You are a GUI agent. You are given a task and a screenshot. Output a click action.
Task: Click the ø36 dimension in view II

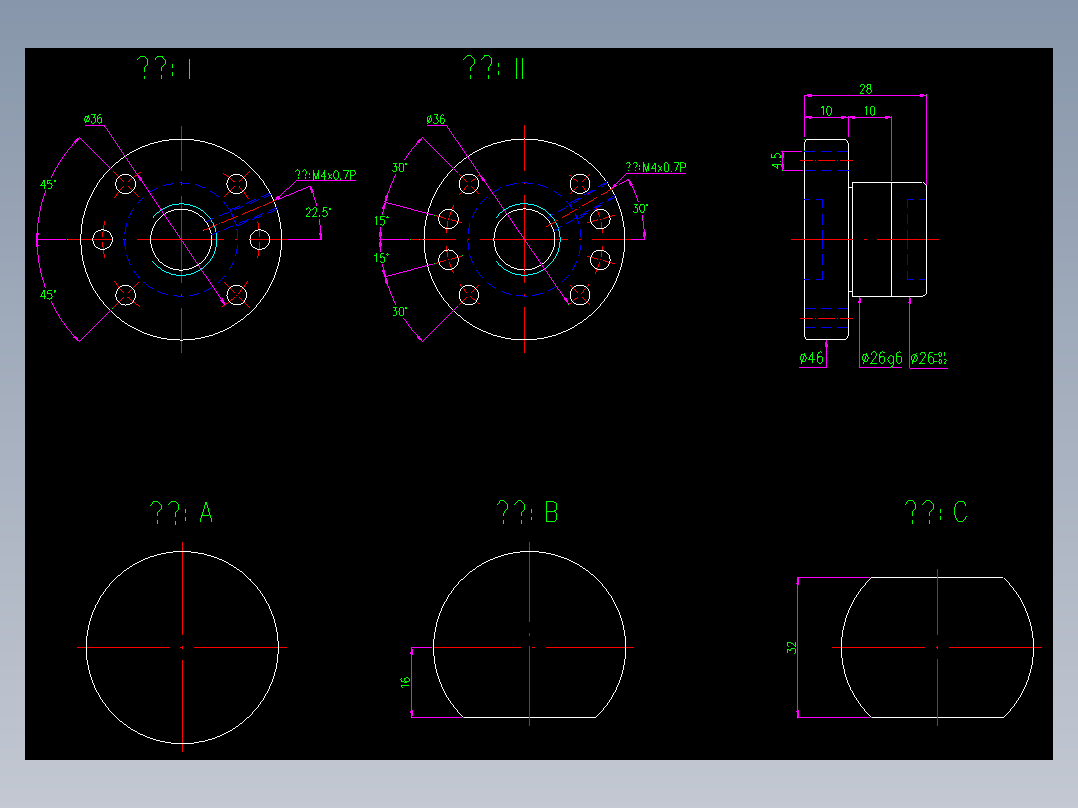pyautogui.click(x=436, y=119)
